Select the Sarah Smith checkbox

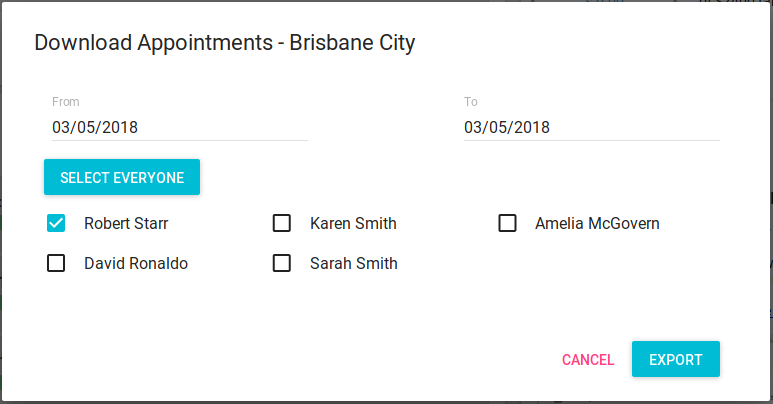point(282,263)
